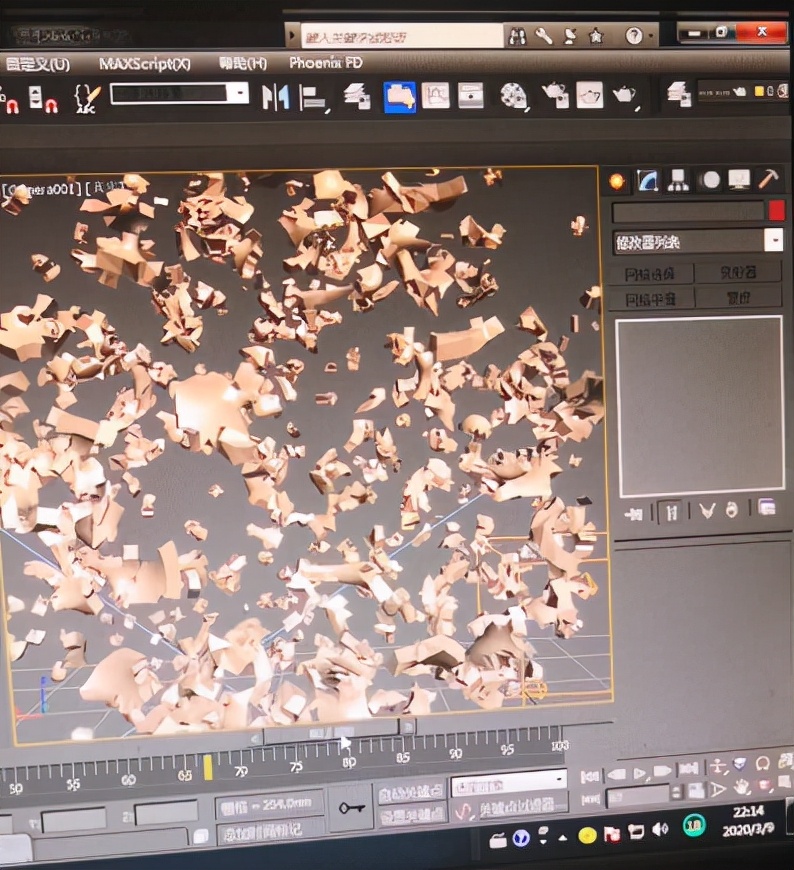Open the Phoenix FD menu
Screen dimensions: 794x870
coord(325,63)
